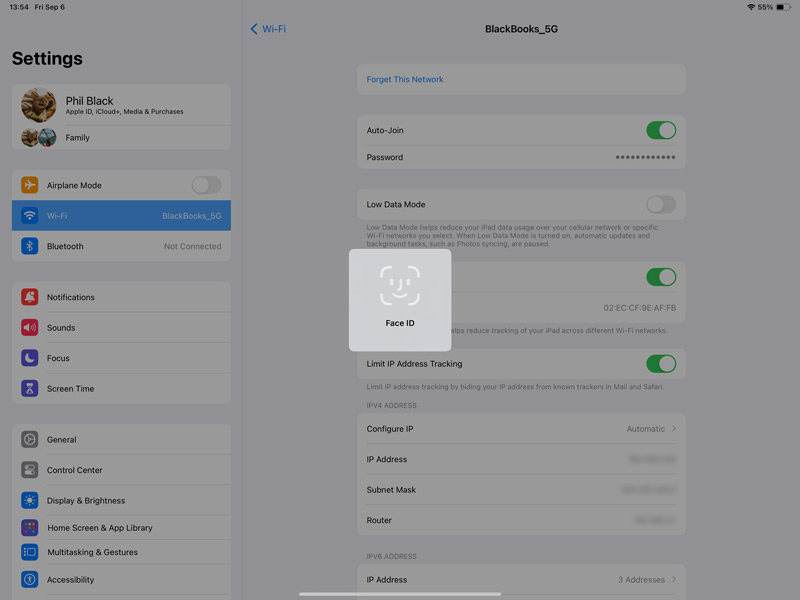Tap the Home Screen & App Library icon
This screenshot has width=800, height=600.
[x=30, y=528]
